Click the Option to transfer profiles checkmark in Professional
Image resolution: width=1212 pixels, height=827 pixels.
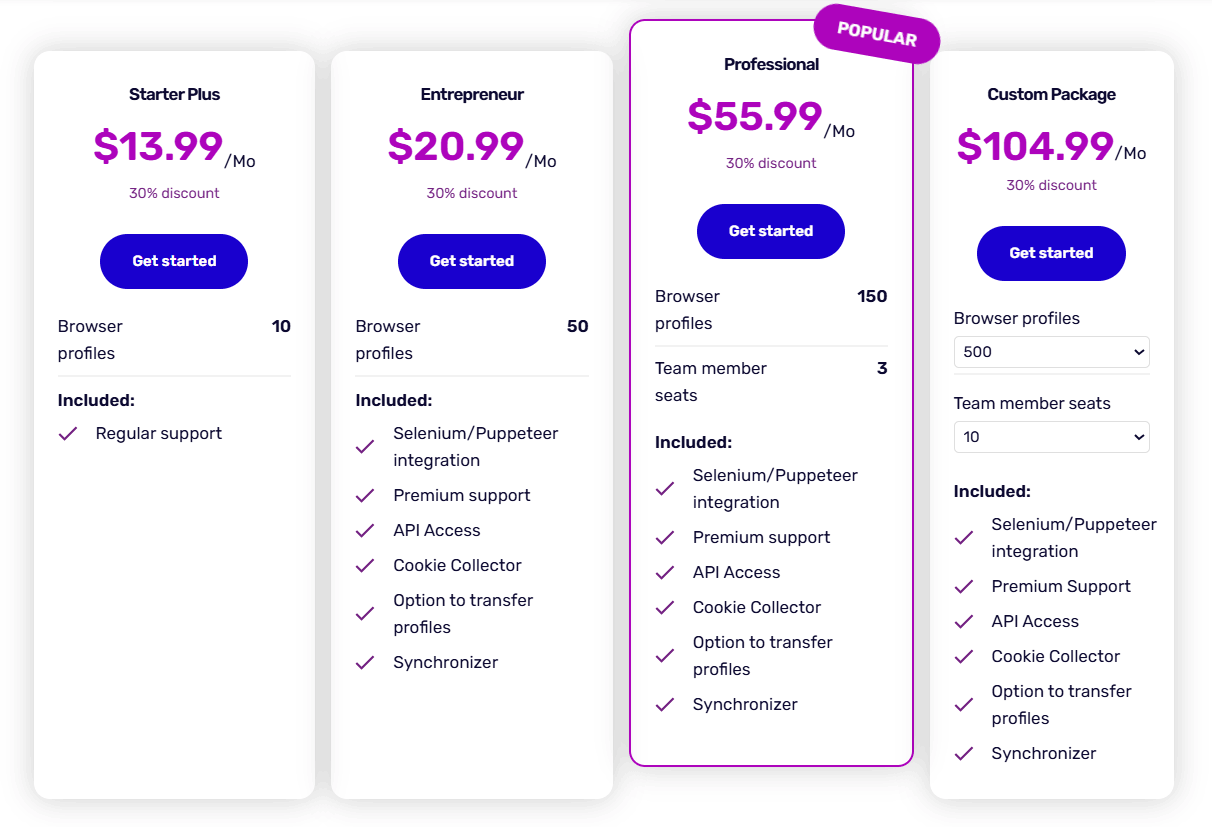[665, 655]
